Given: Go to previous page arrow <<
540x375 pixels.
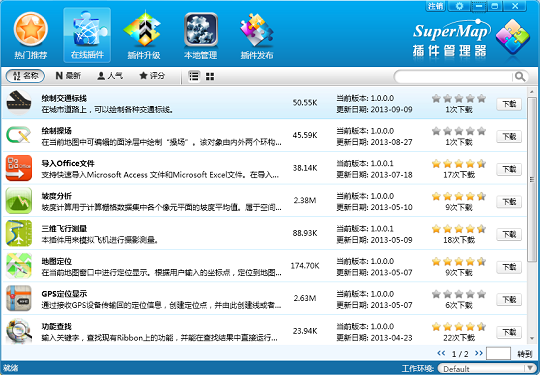Looking at the screenshot, I should tap(441, 353).
